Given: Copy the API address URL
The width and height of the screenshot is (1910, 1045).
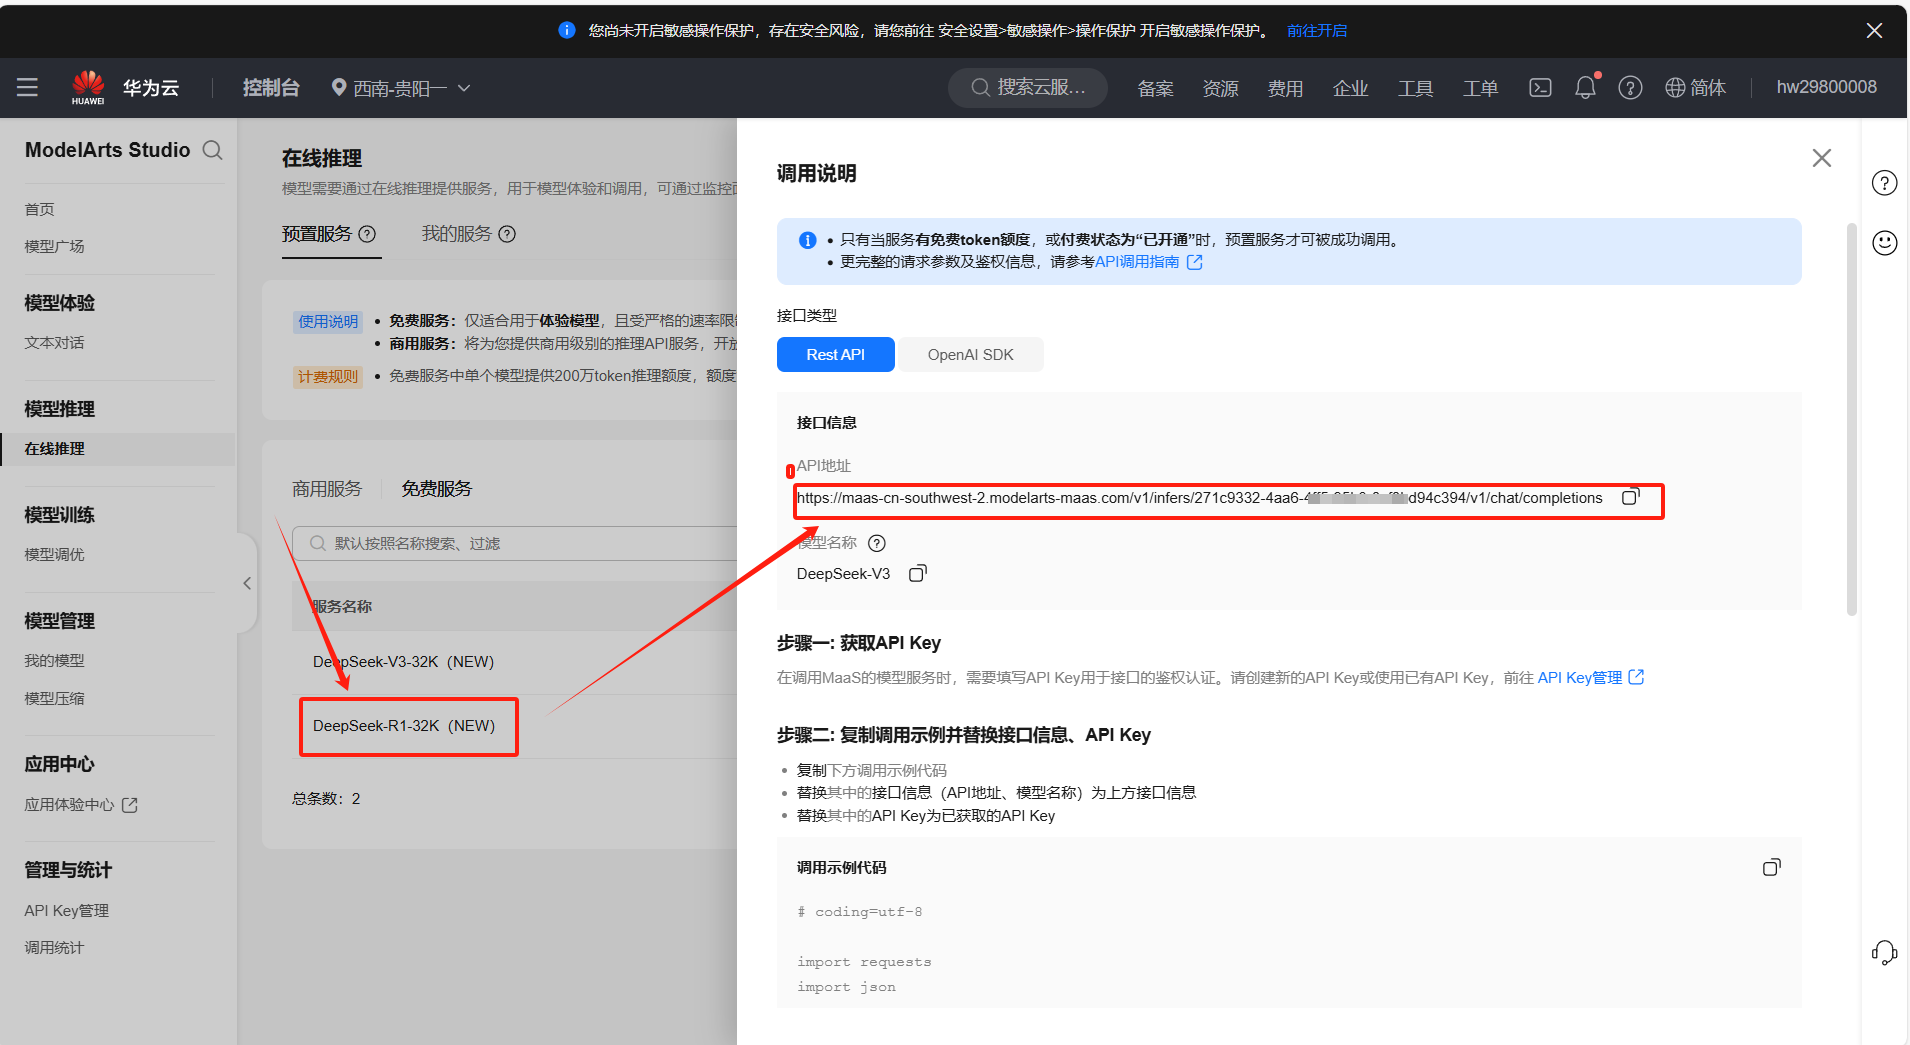Looking at the screenshot, I should 1631,497.
